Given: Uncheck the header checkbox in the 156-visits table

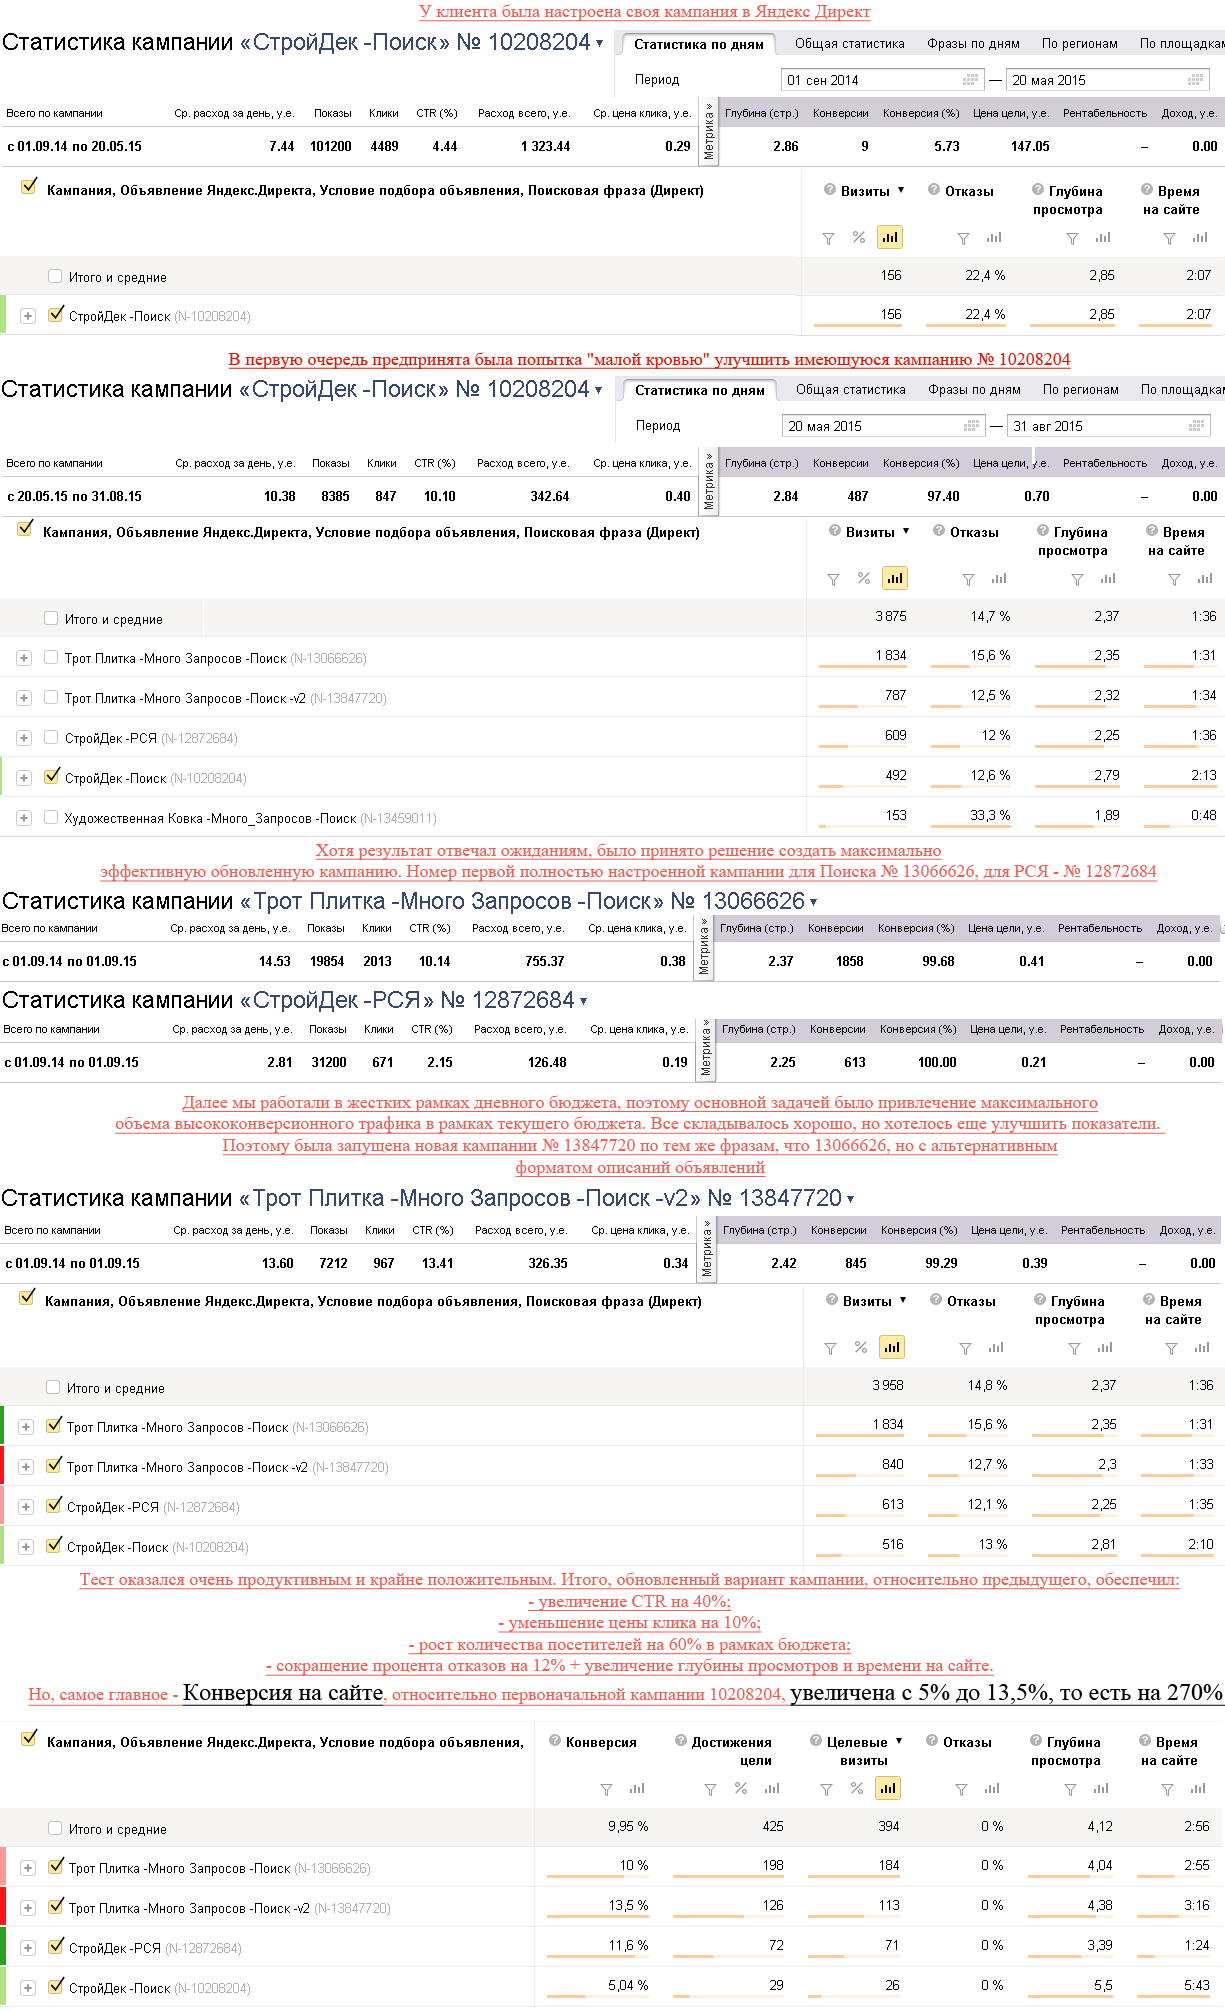Looking at the screenshot, I should coord(29,186).
